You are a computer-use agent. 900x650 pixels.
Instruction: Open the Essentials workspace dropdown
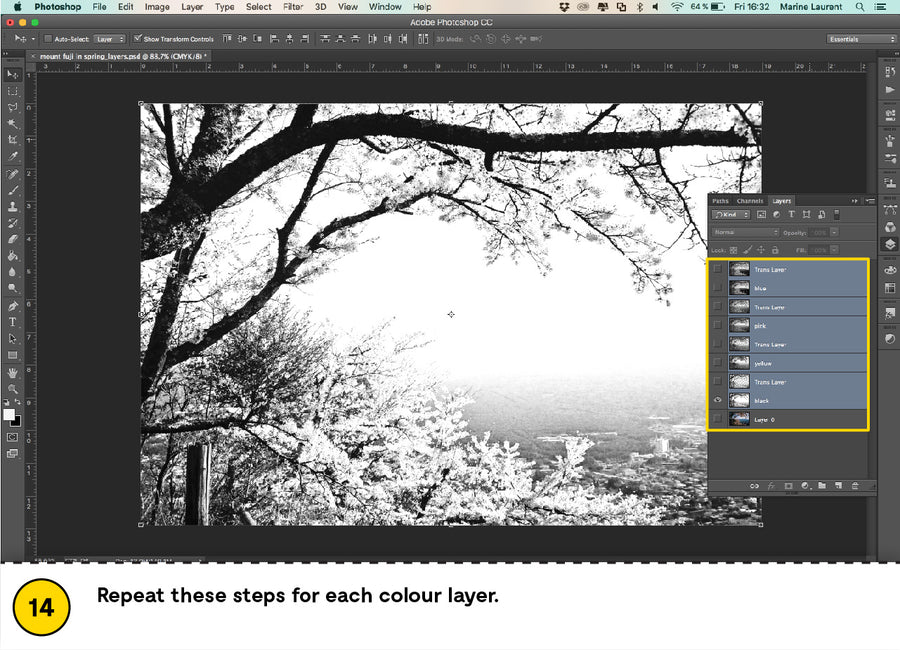[x=861, y=39]
